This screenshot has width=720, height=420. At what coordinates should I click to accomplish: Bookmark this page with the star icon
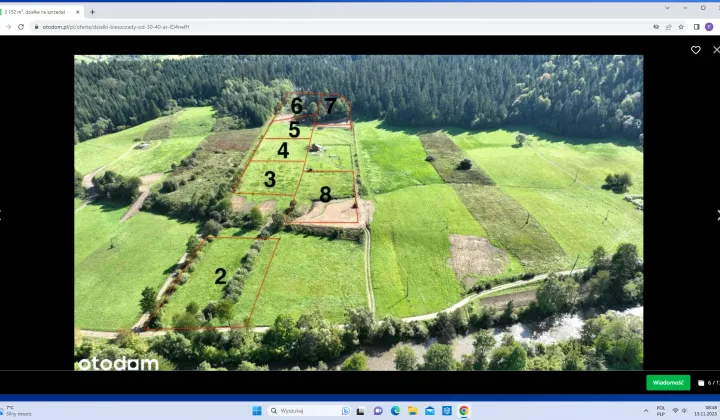point(681,27)
